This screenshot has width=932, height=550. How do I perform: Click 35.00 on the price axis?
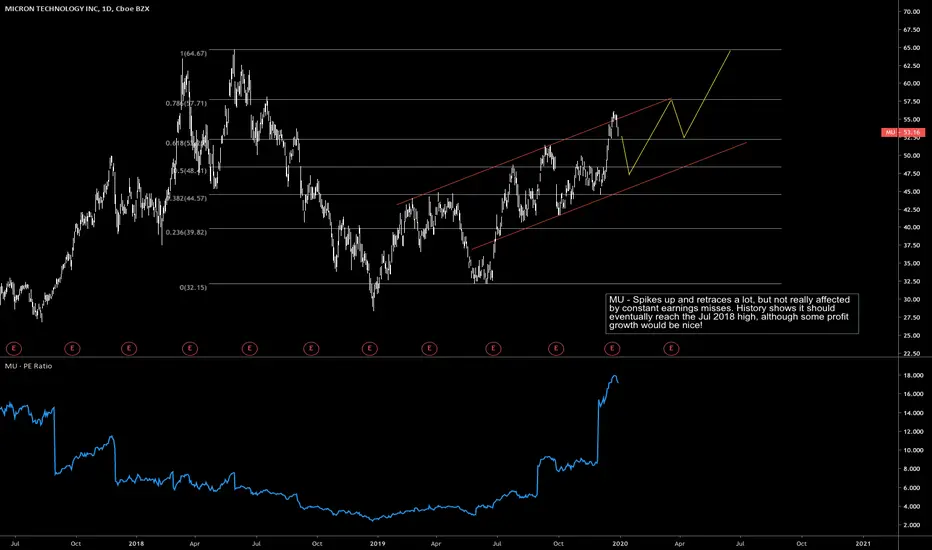tap(911, 263)
